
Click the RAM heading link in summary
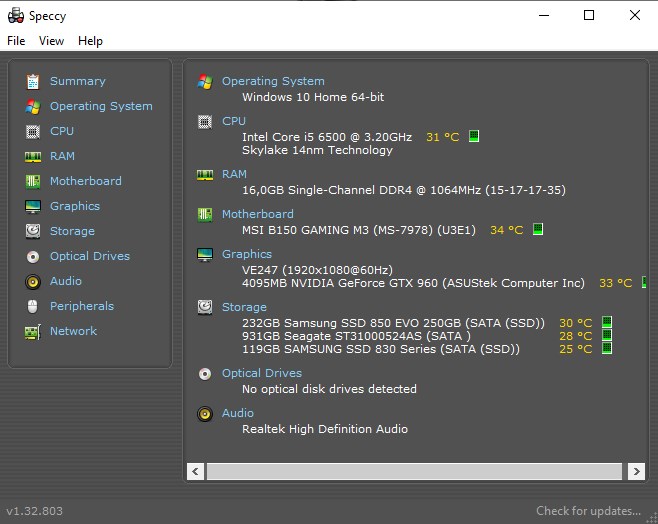(234, 174)
